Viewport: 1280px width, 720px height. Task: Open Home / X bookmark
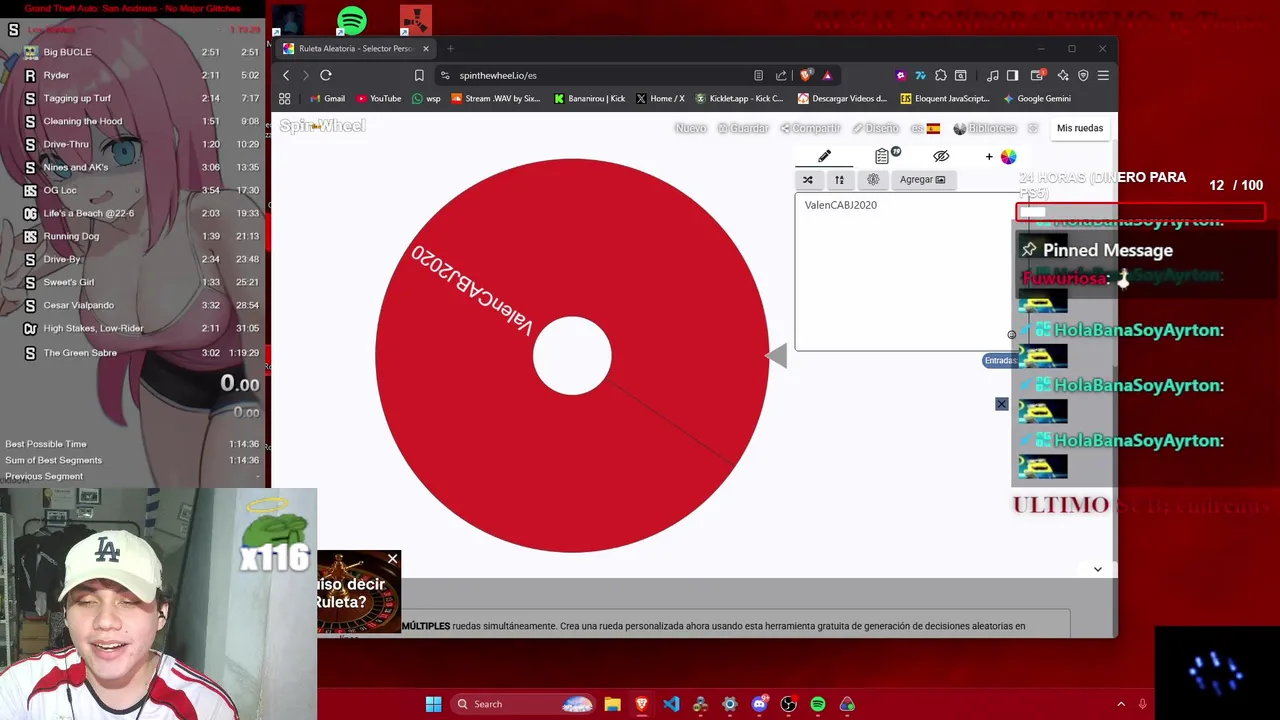point(660,98)
